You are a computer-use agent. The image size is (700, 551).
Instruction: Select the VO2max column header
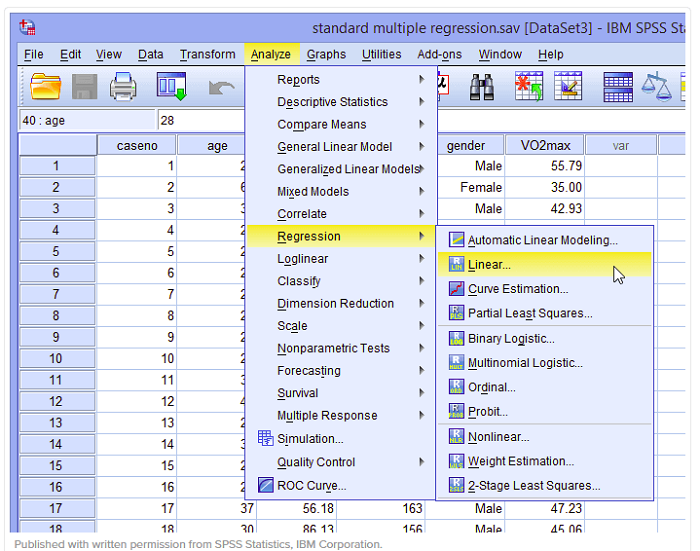545,146
